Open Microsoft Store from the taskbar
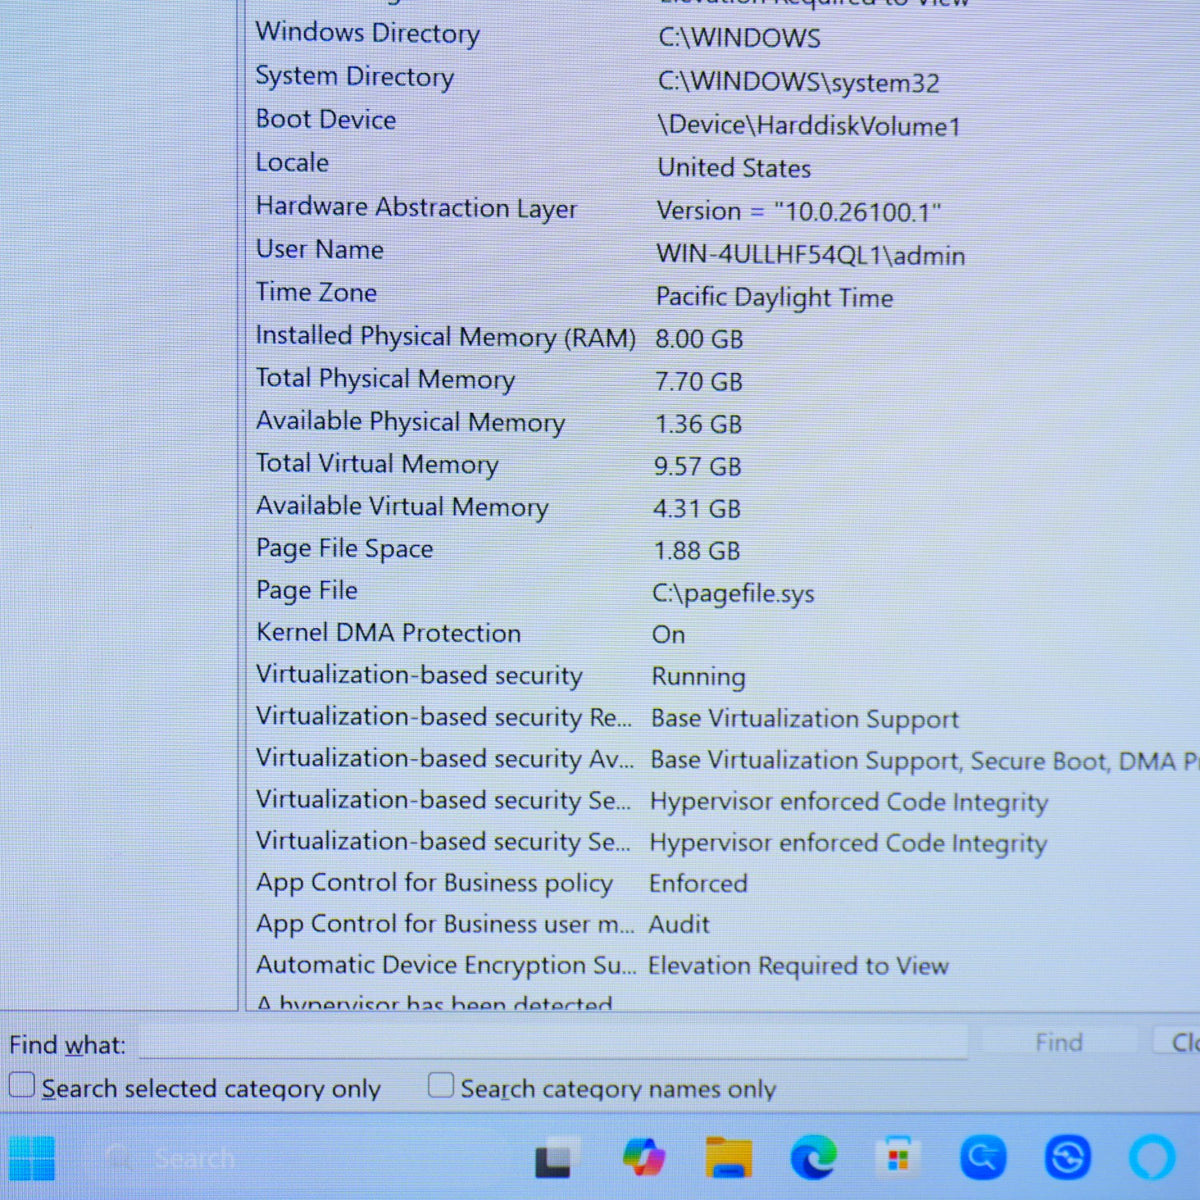The height and width of the screenshot is (1200, 1200). tap(898, 1158)
